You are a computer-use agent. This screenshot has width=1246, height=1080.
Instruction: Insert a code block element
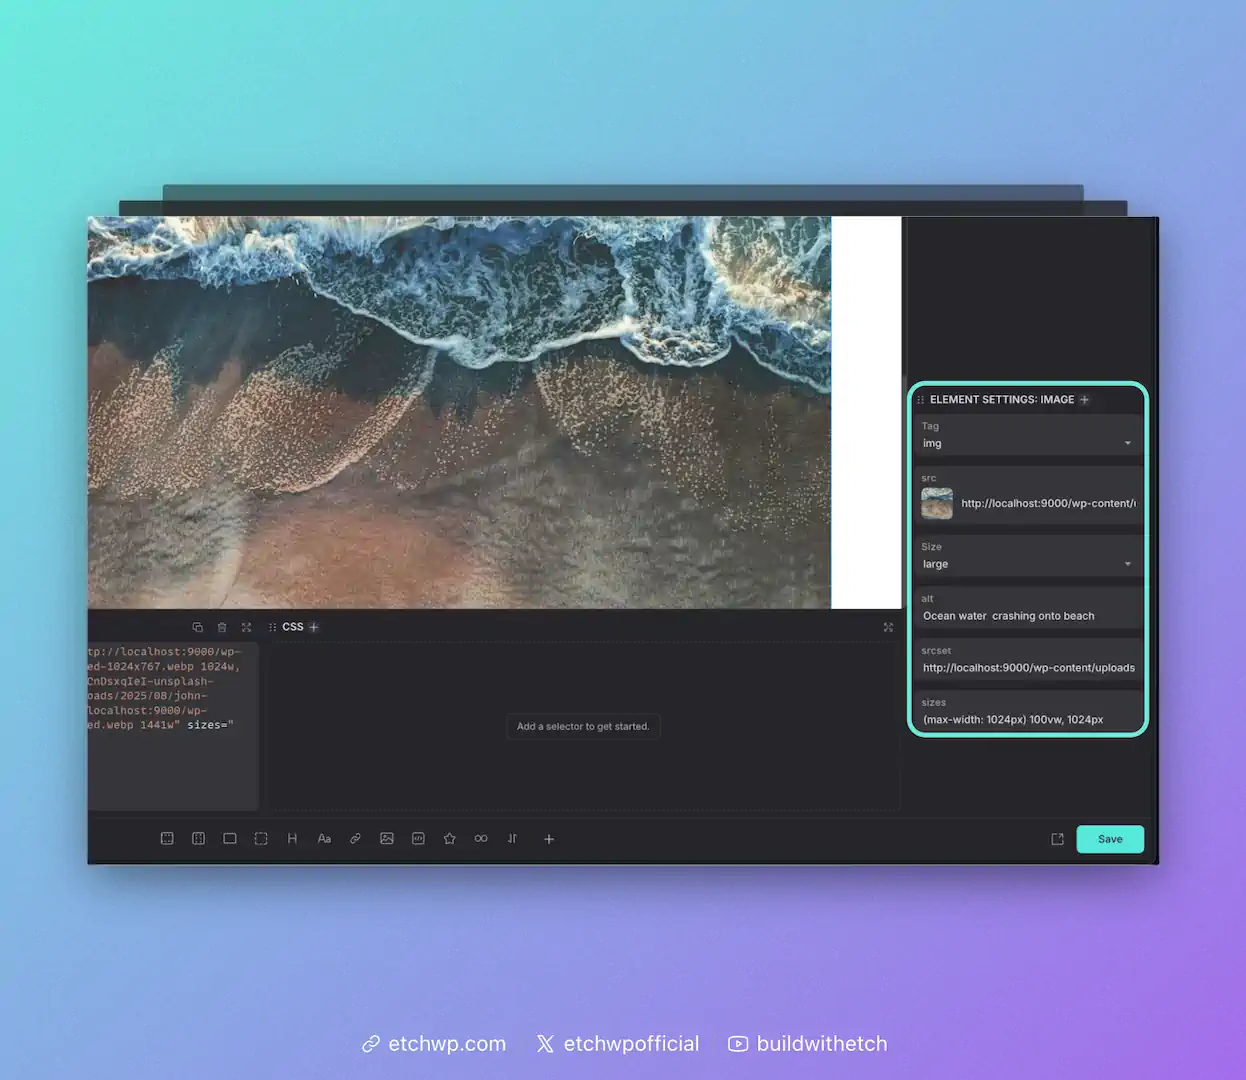click(418, 839)
